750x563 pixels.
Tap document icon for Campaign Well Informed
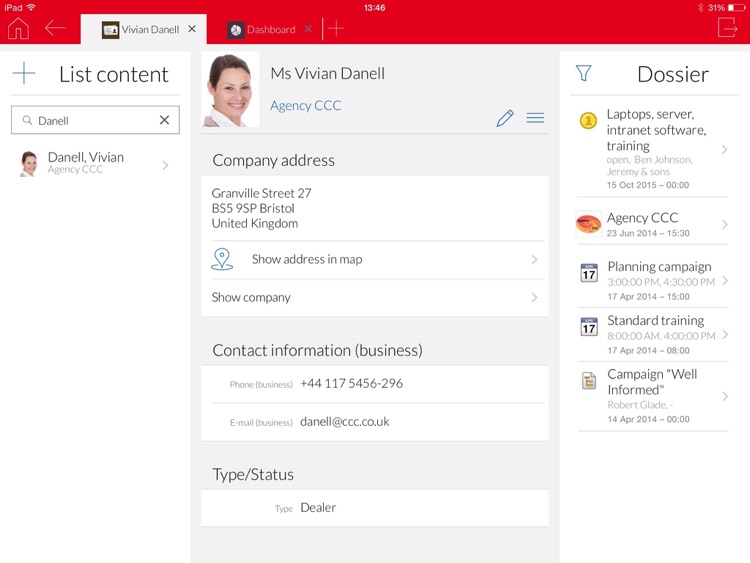589,381
